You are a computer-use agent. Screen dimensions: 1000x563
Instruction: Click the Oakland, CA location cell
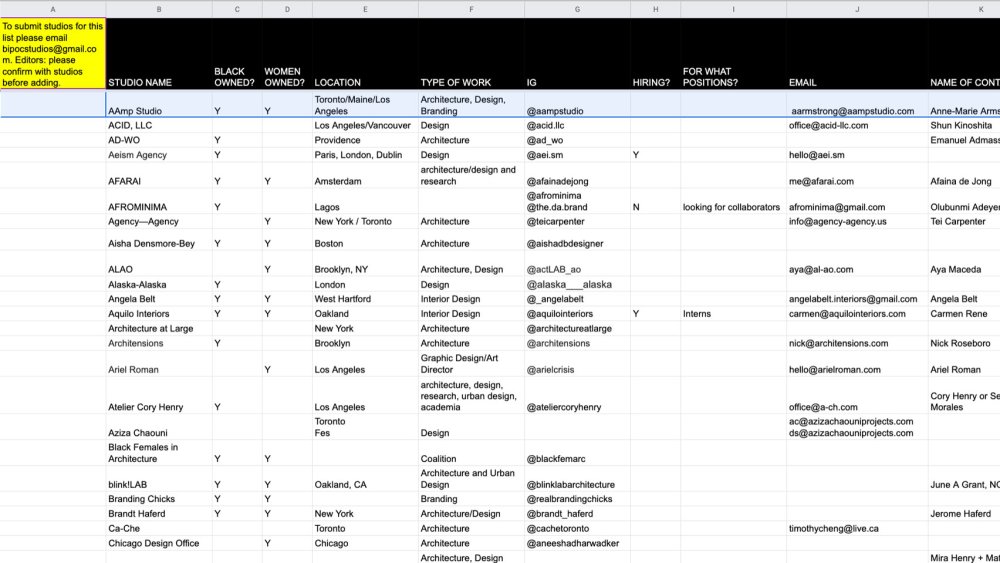[x=365, y=479]
